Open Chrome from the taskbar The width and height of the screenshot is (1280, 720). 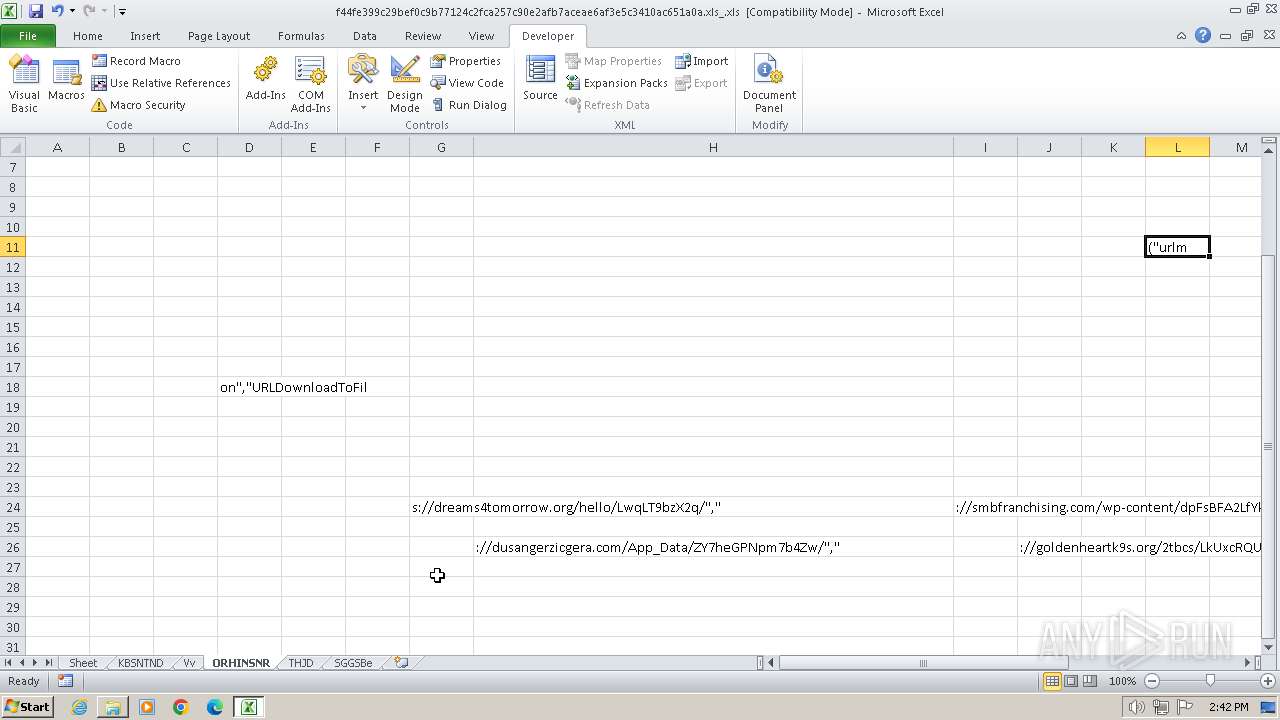point(181,707)
